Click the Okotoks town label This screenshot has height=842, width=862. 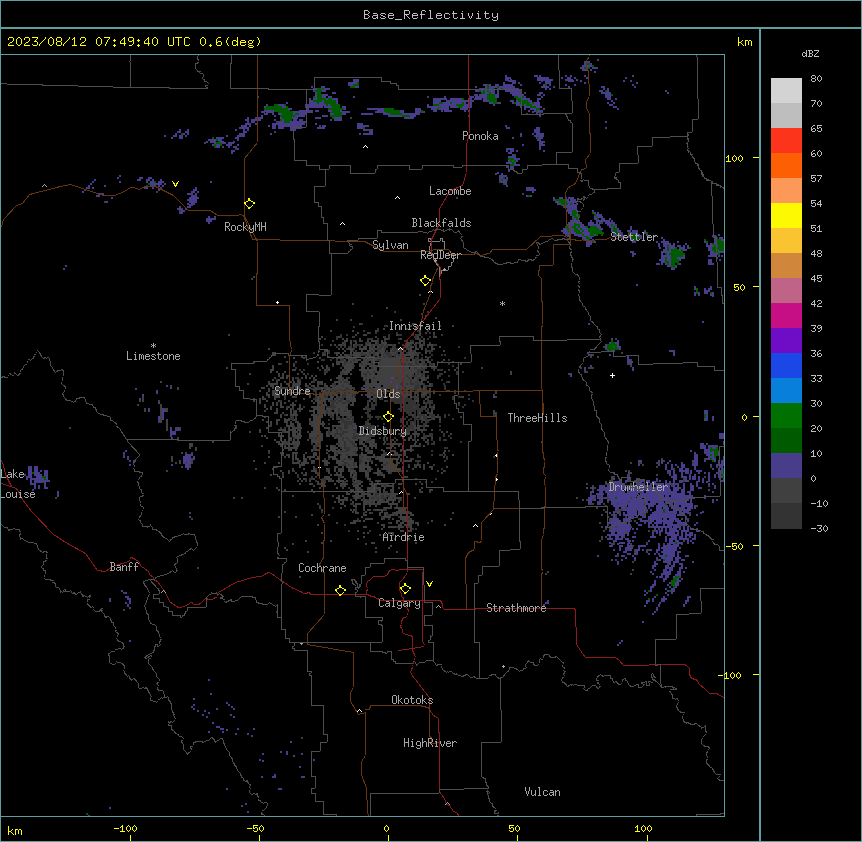point(412,700)
